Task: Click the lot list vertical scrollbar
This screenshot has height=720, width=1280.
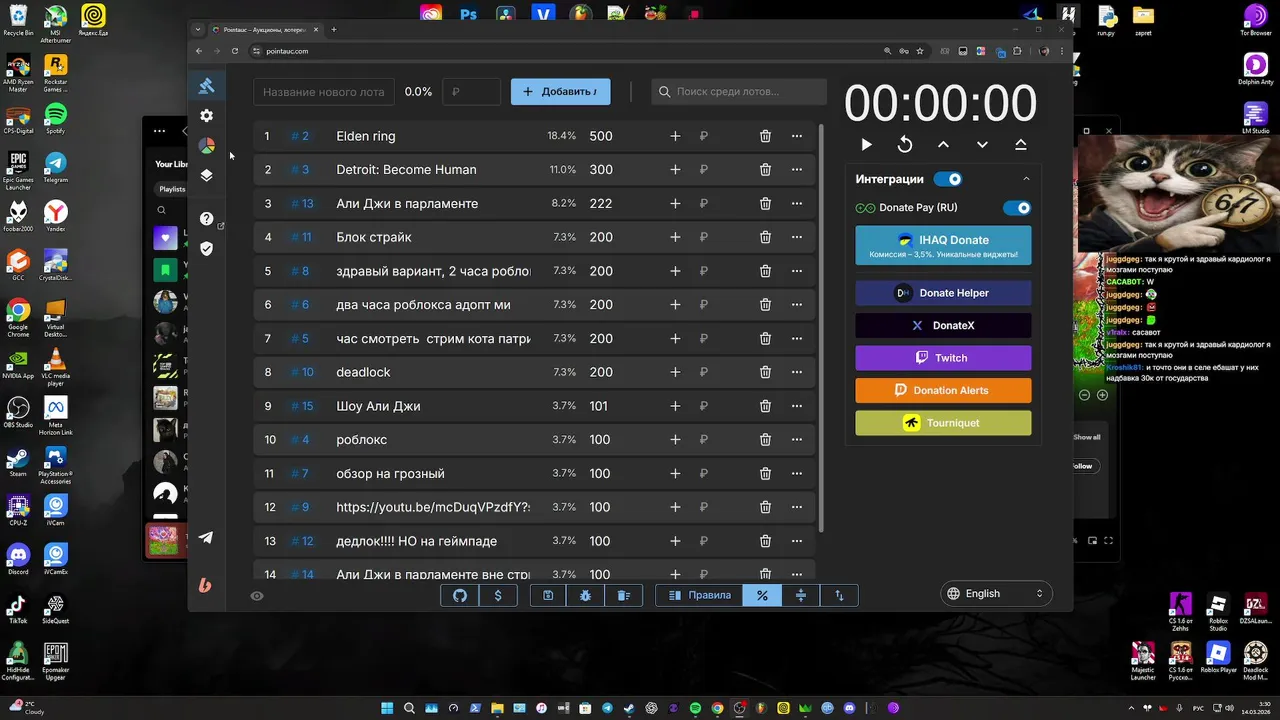Action: click(822, 328)
